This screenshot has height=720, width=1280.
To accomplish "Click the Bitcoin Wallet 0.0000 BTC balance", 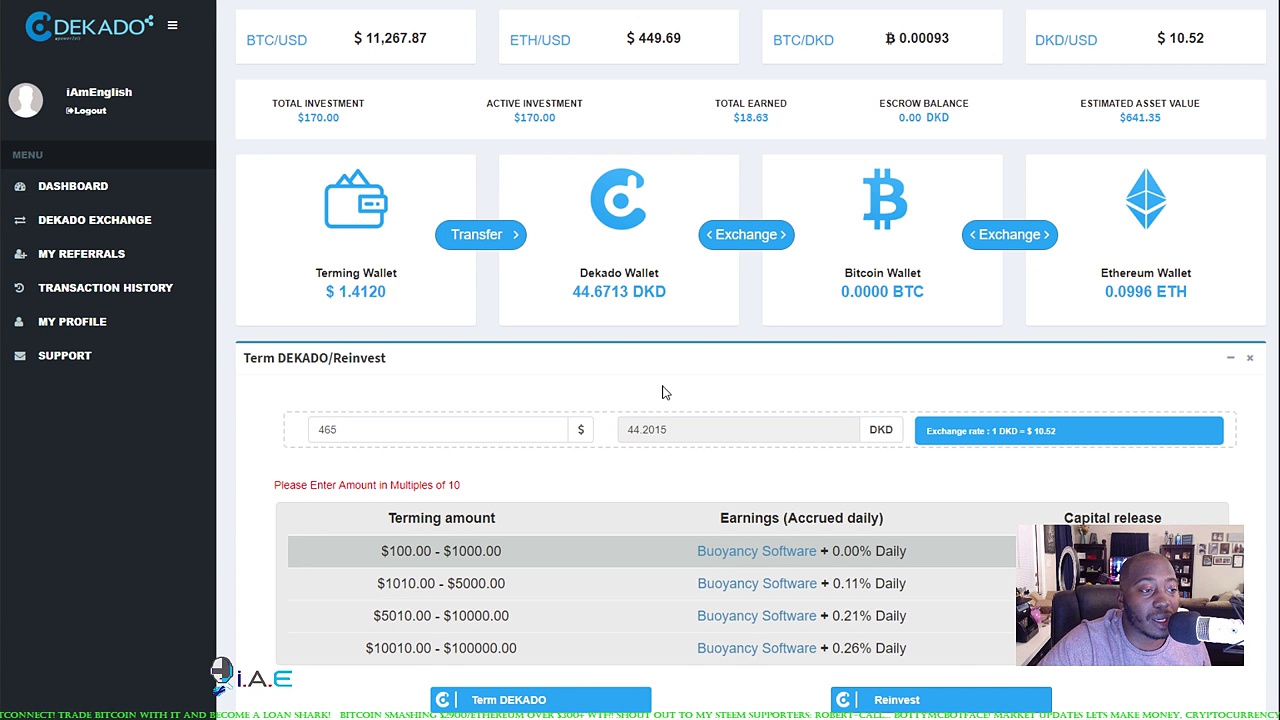I will 882,292.
